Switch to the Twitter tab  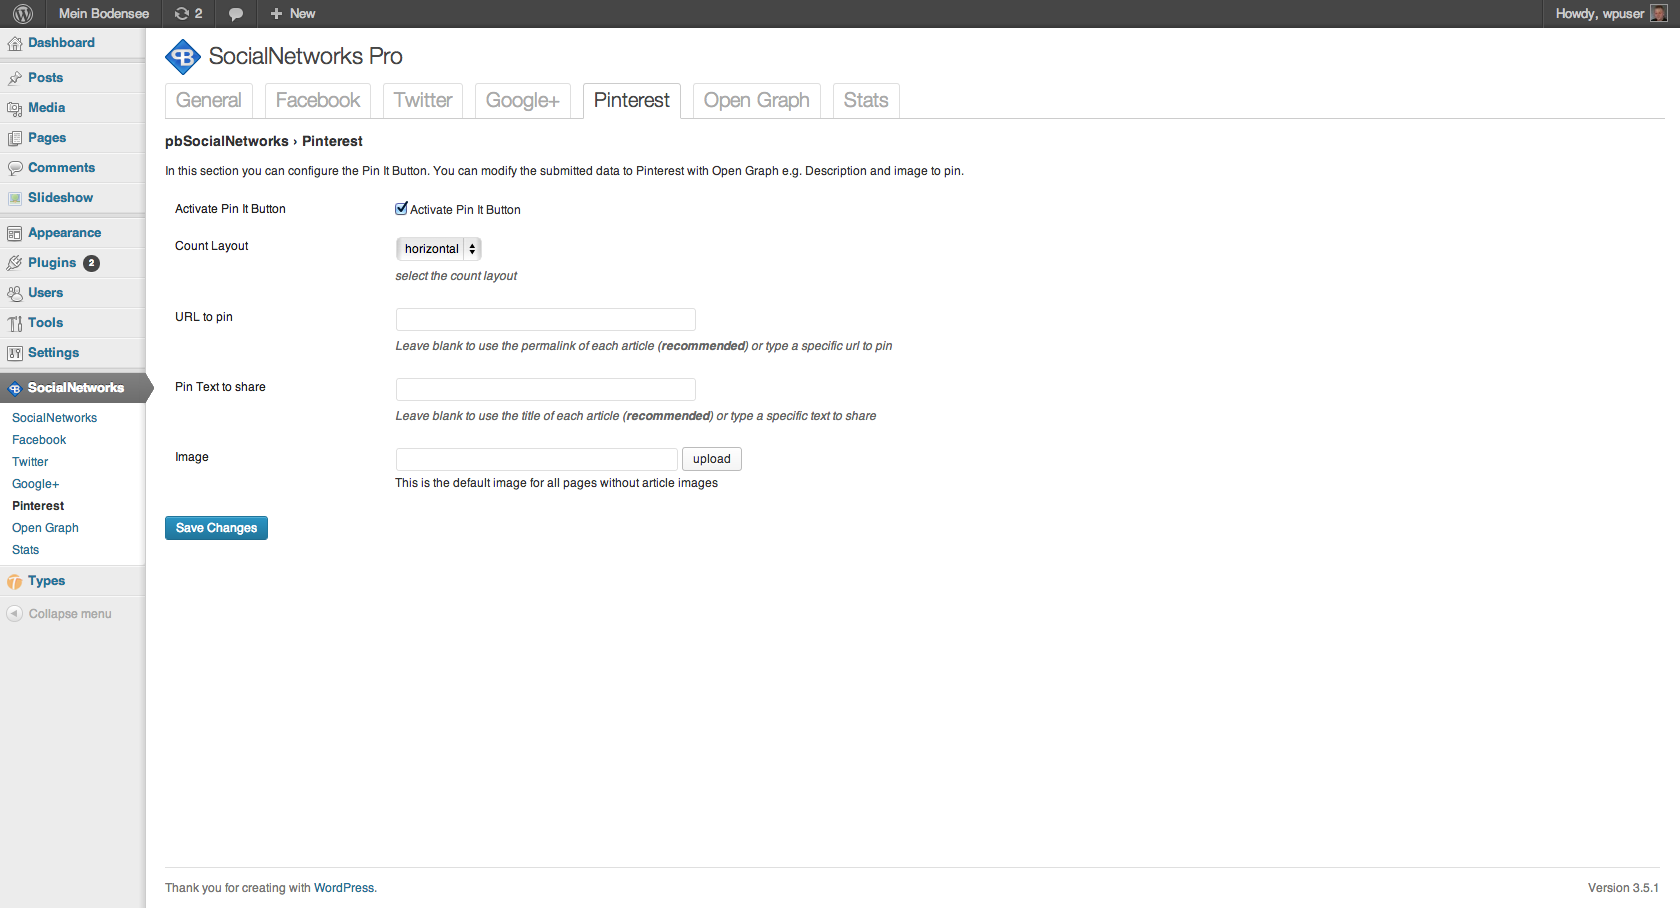[423, 100]
